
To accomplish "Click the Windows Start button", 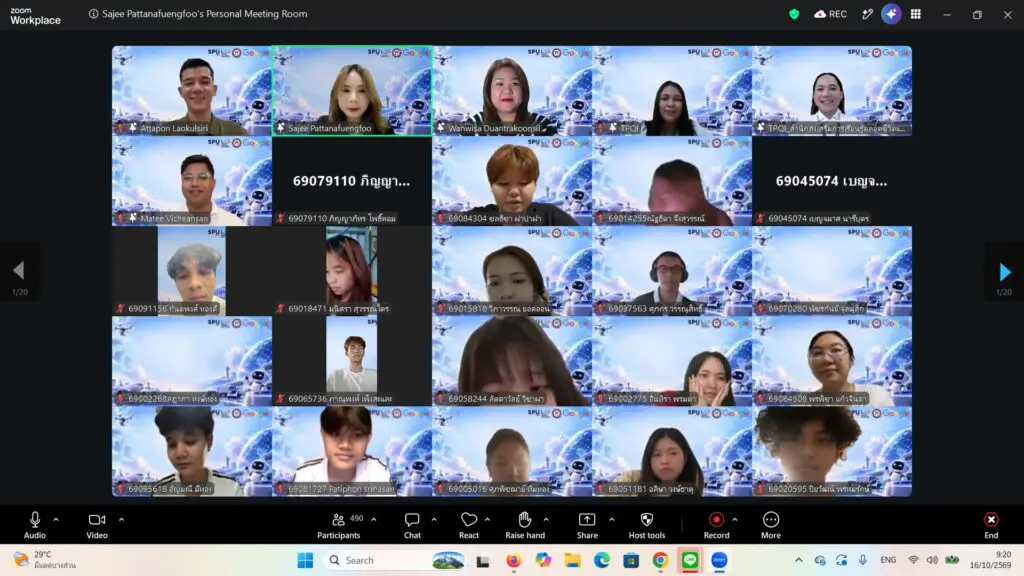I will (x=305, y=560).
